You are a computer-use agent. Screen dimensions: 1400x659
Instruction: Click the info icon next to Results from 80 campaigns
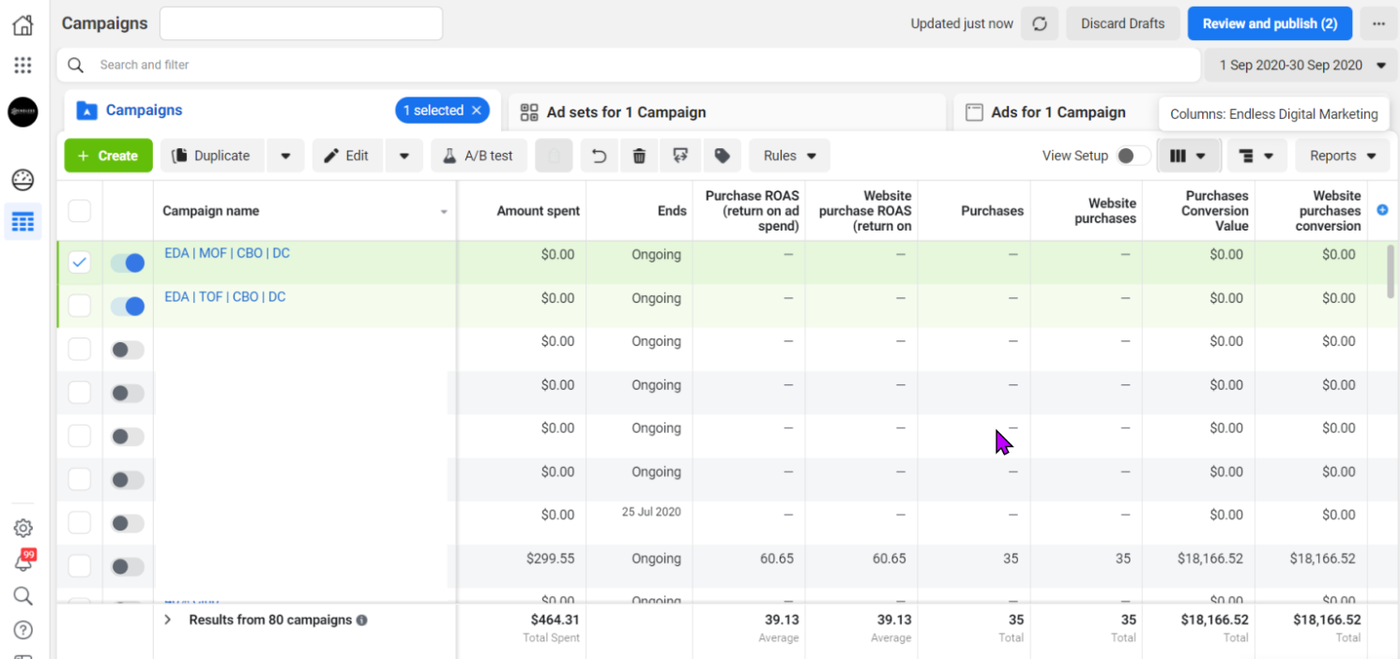[362, 620]
